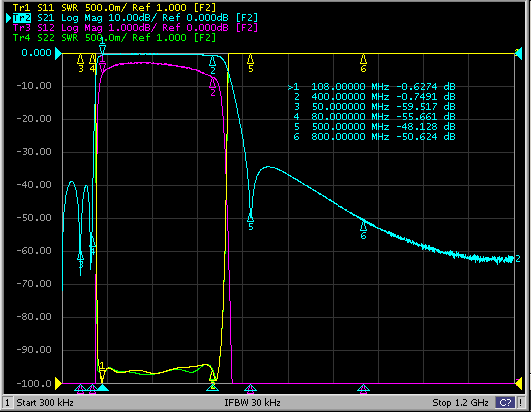This screenshot has height=412, width=531.
Task: Click the Start 300 kHz frequency field
Action: point(45,403)
